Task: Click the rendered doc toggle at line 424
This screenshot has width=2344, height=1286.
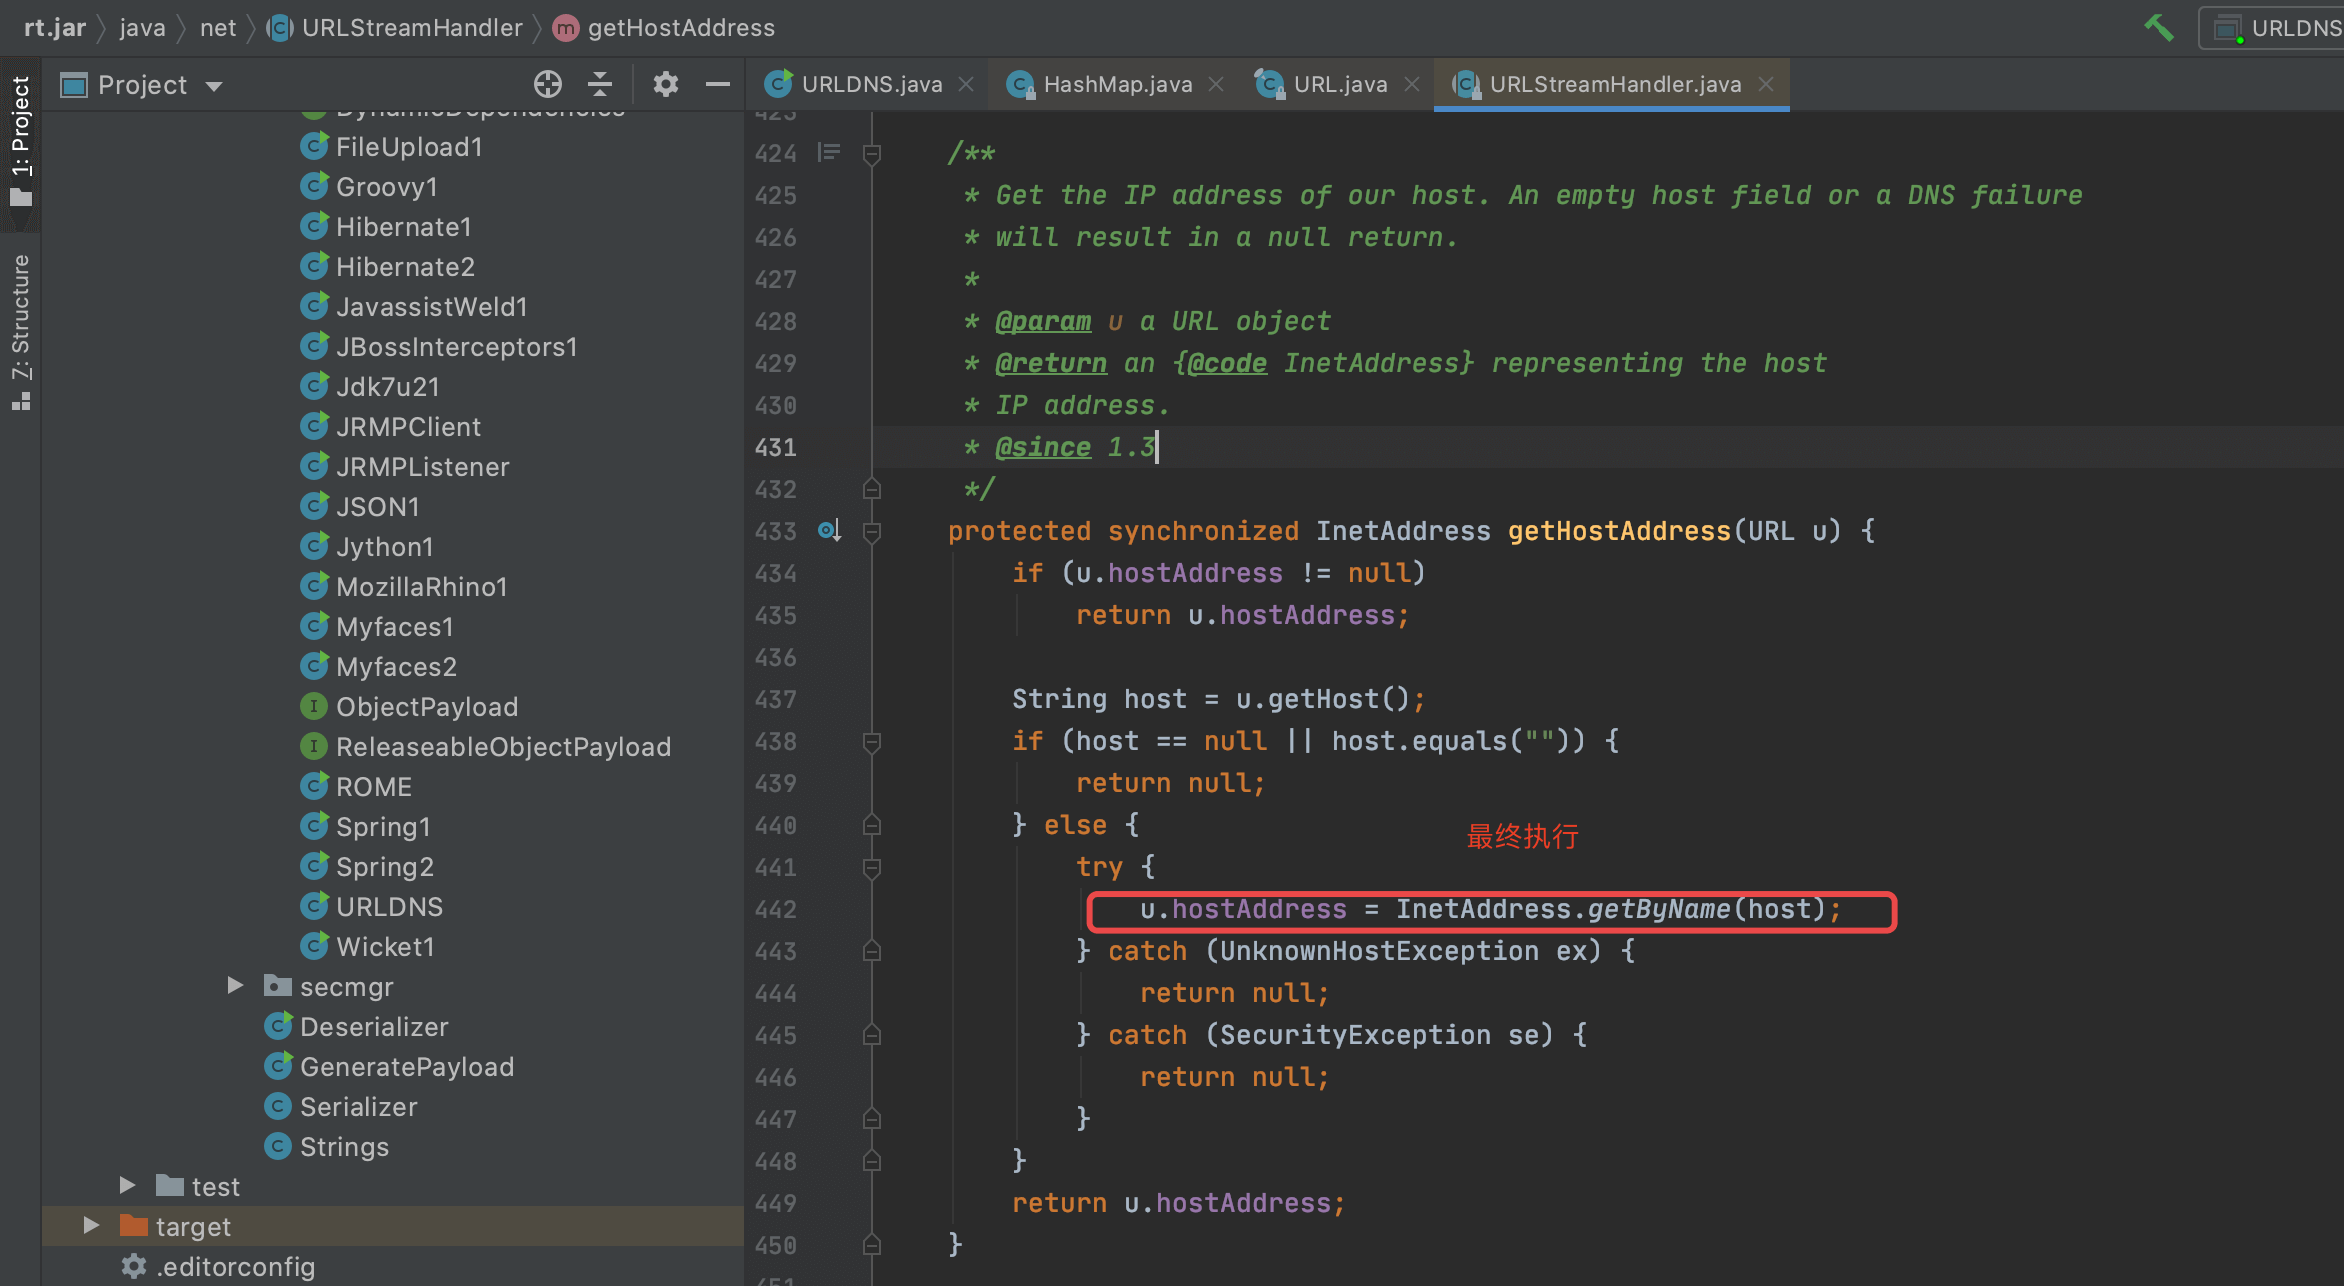Action: tap(829, 153)
